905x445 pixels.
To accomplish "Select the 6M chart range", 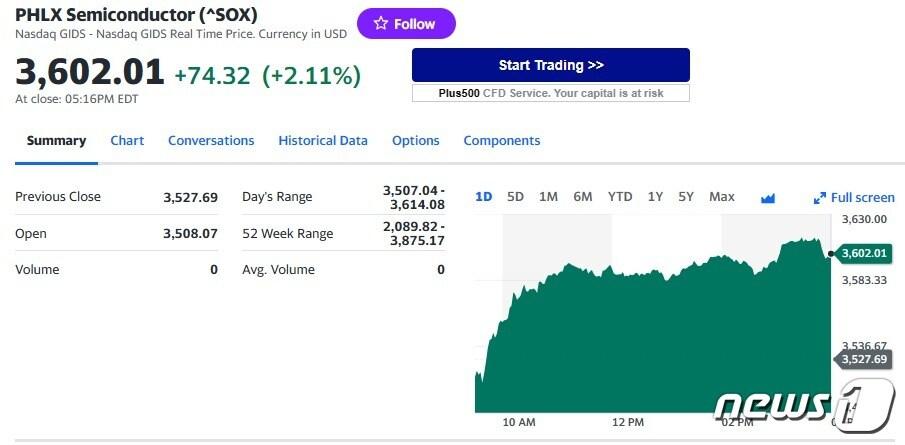I will (x=583, y=197).
